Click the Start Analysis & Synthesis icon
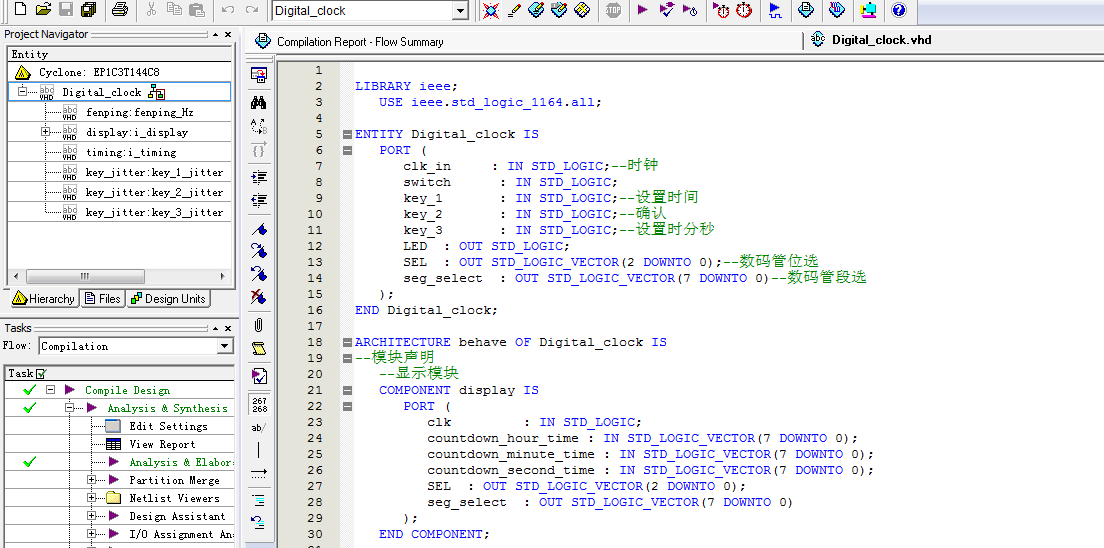The width and height of the screenshot is (1104, 548). click(666, 10)
